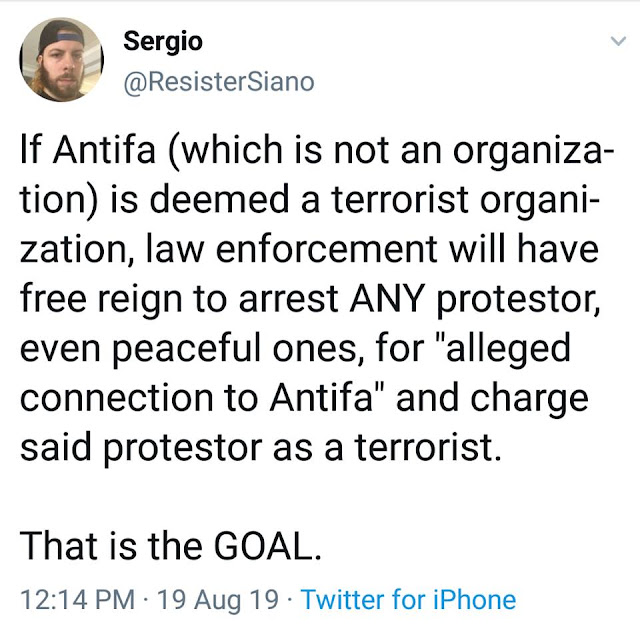Click the 19 Aug 19 date
640x627 pixels.
(x=218, y=600)
